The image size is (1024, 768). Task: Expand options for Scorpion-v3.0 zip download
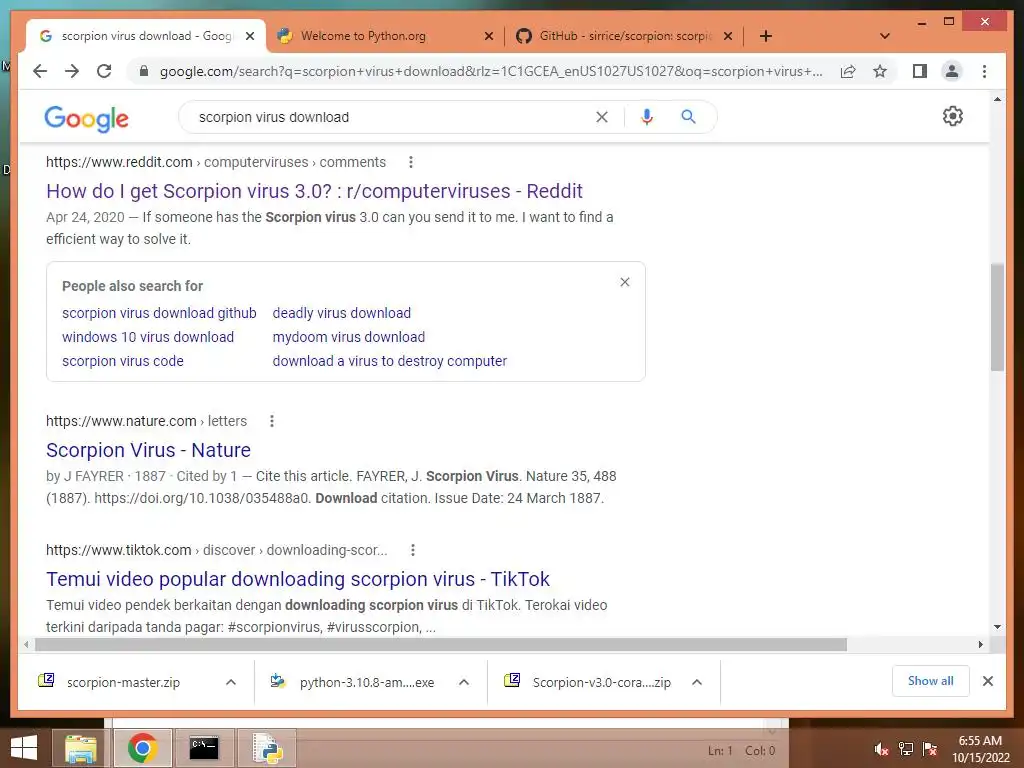coord(697,682)
